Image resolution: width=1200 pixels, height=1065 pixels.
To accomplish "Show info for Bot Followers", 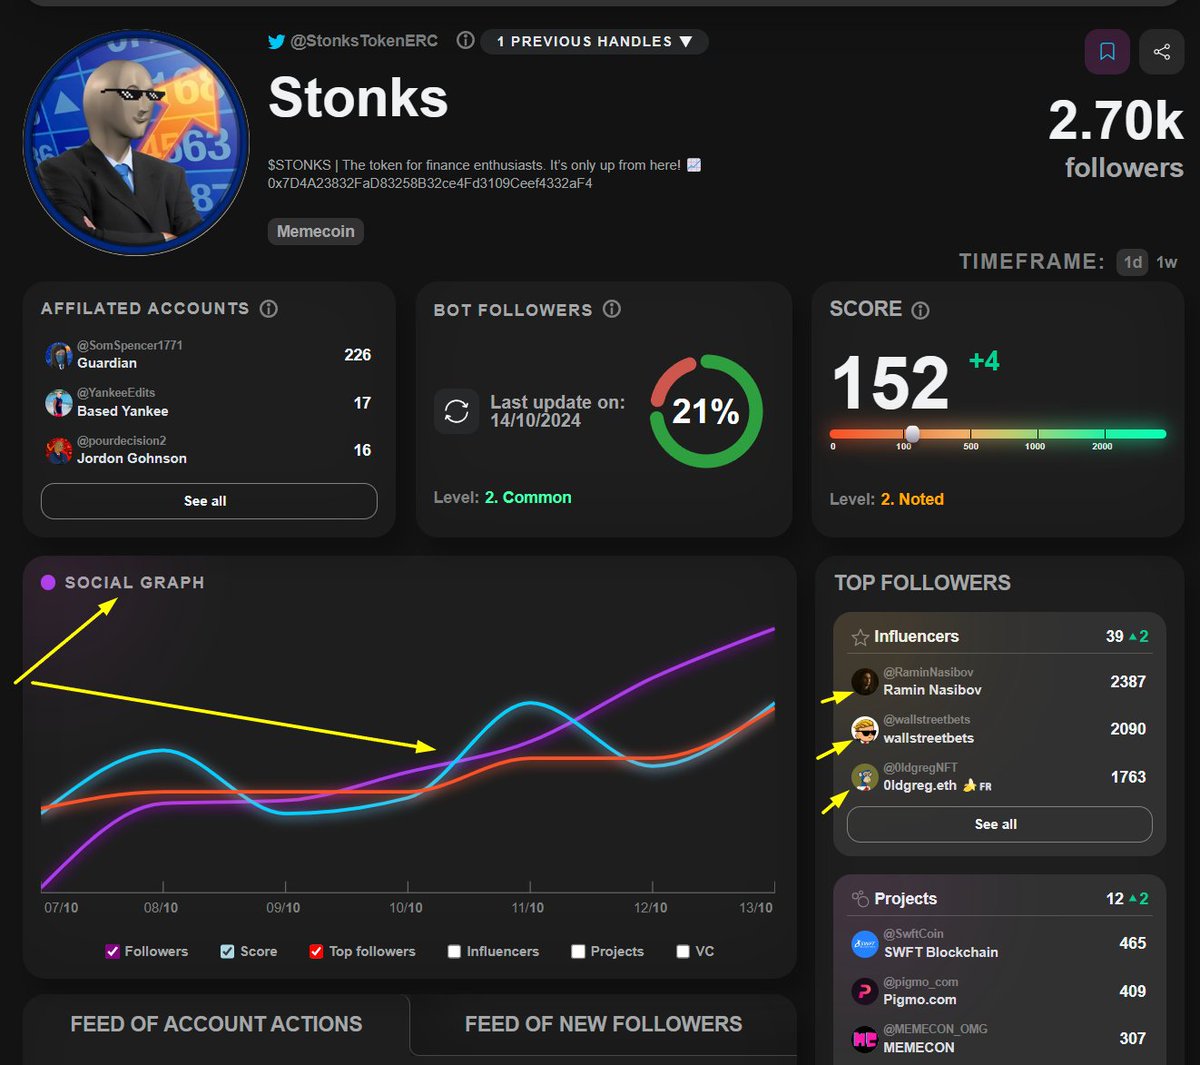I will pyautogui.click(x=612, y=309).
